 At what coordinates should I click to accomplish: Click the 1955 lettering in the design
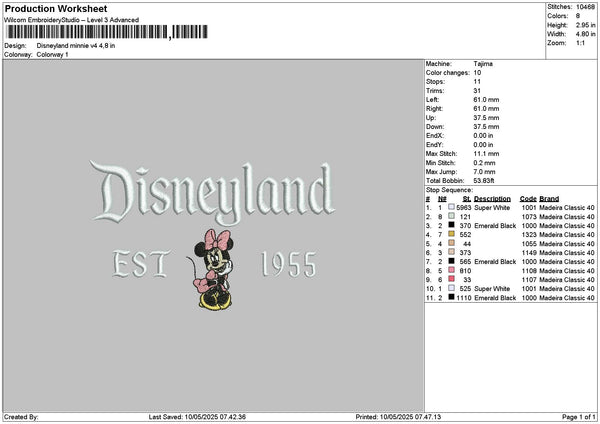pos(289,264)
